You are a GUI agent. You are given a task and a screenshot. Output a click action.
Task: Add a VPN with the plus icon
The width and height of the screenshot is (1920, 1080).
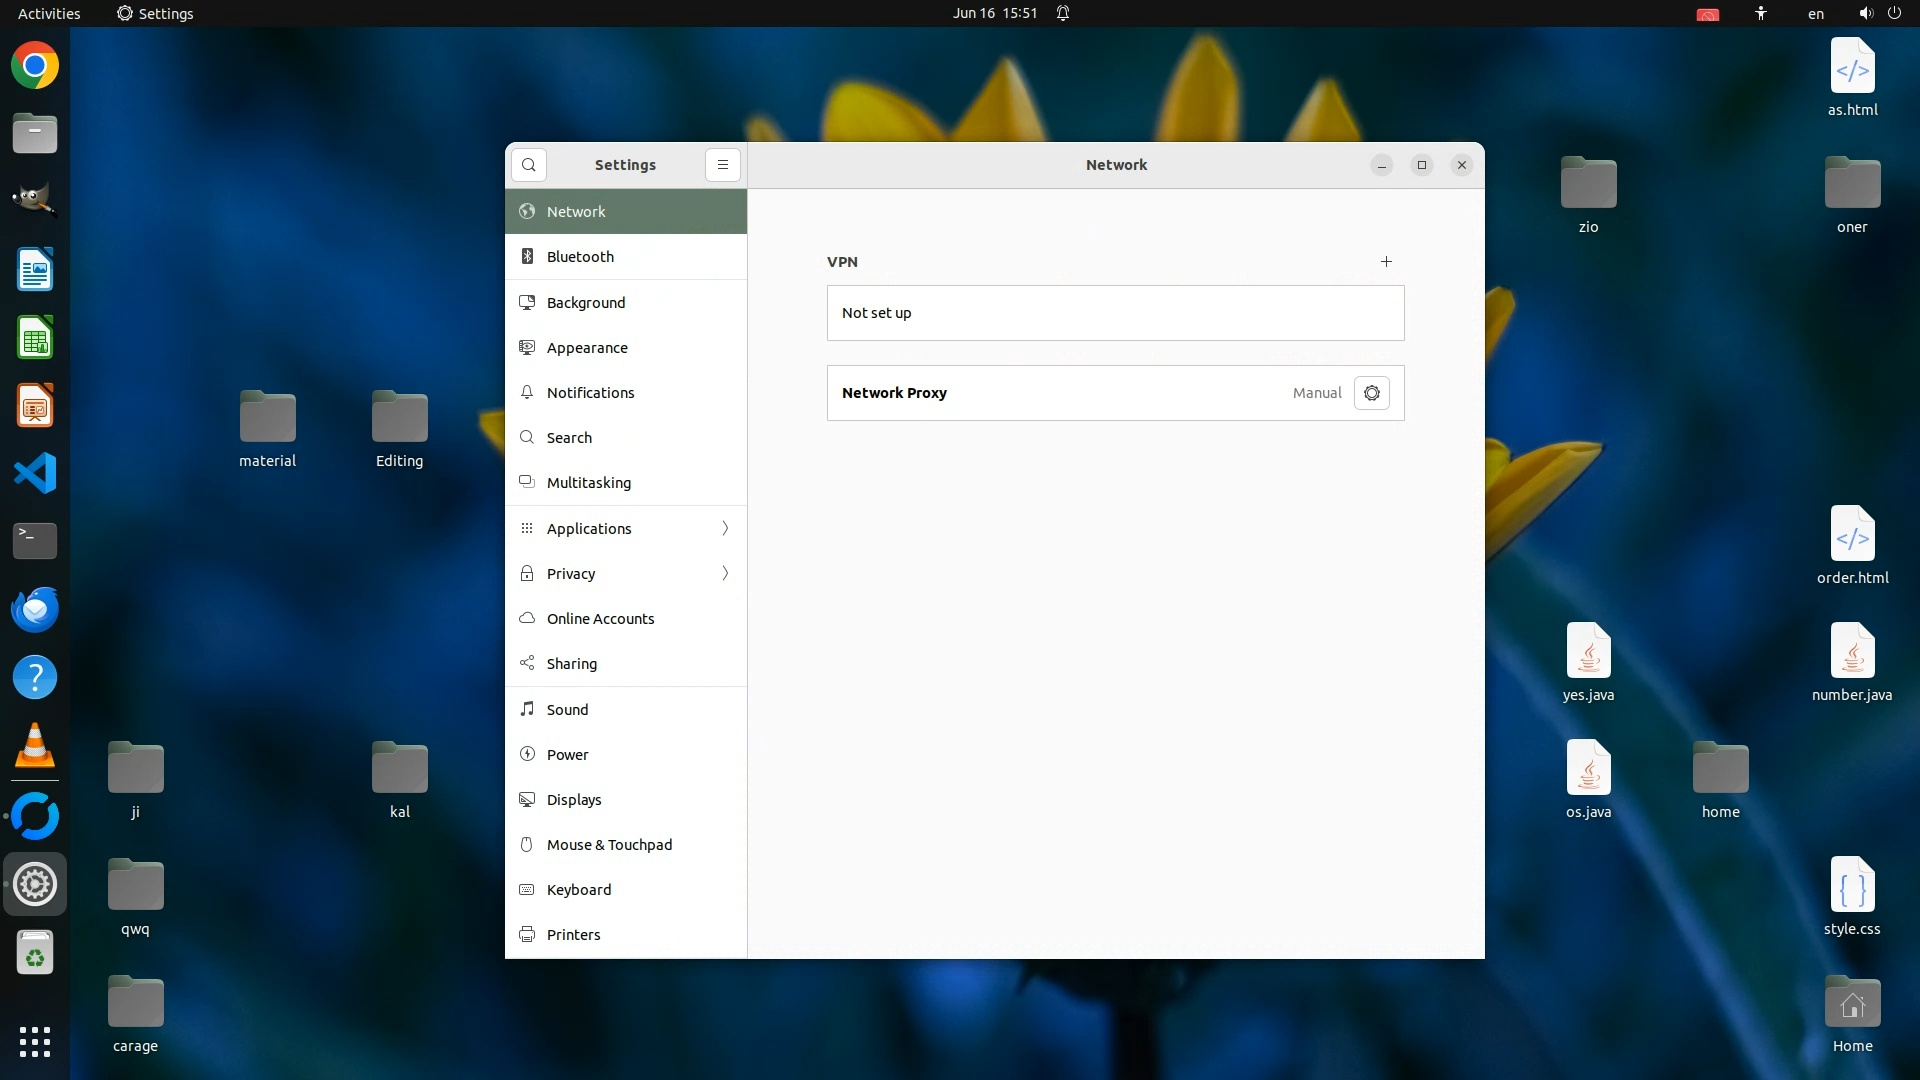1386,262
